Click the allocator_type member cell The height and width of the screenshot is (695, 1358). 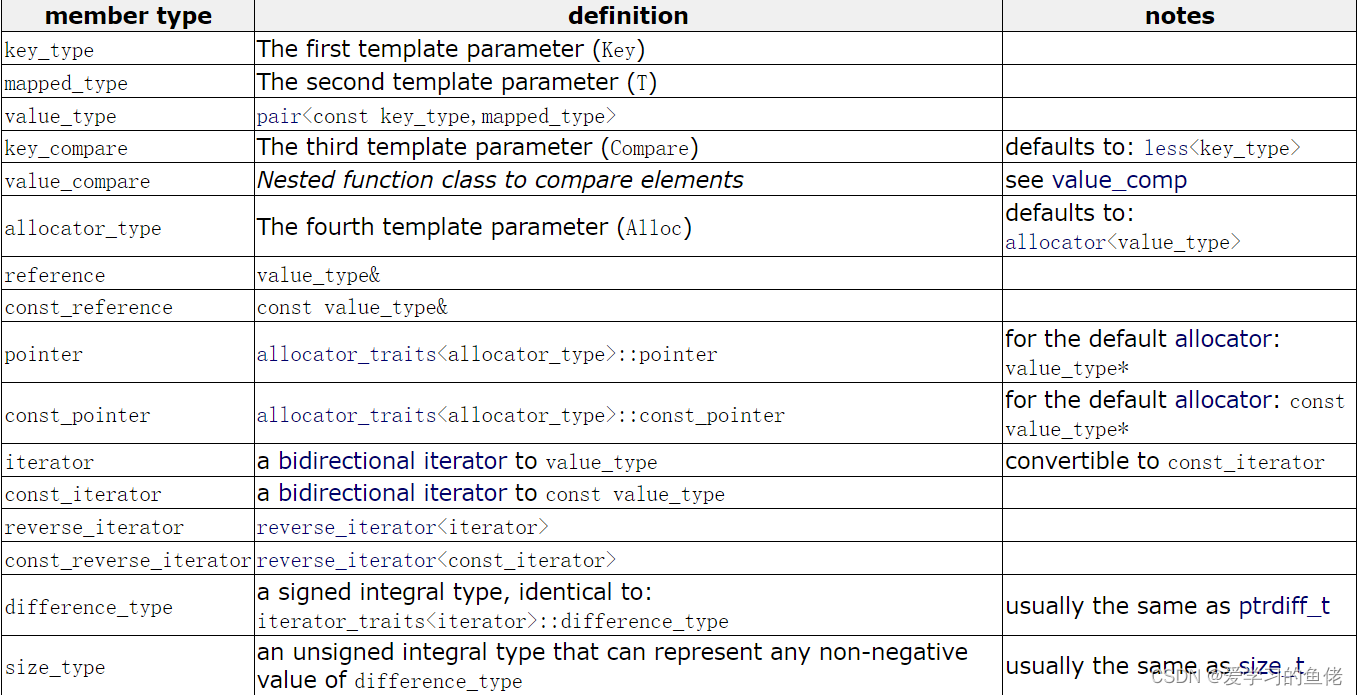(83, 228)
